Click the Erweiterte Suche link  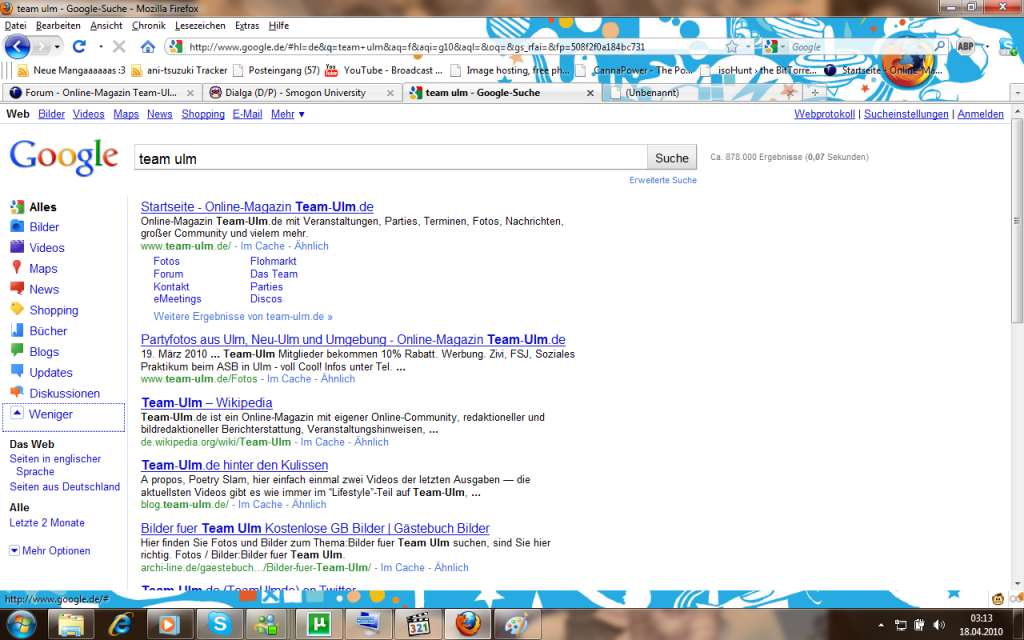tap(663, 180)
